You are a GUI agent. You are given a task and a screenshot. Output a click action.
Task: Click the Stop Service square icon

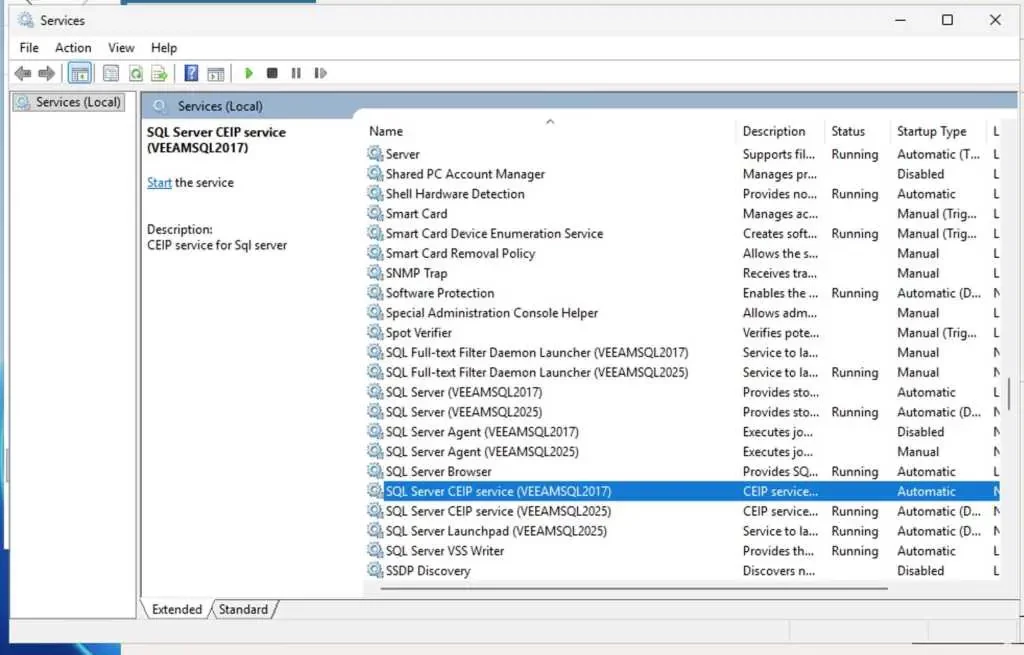click(272, 73)
